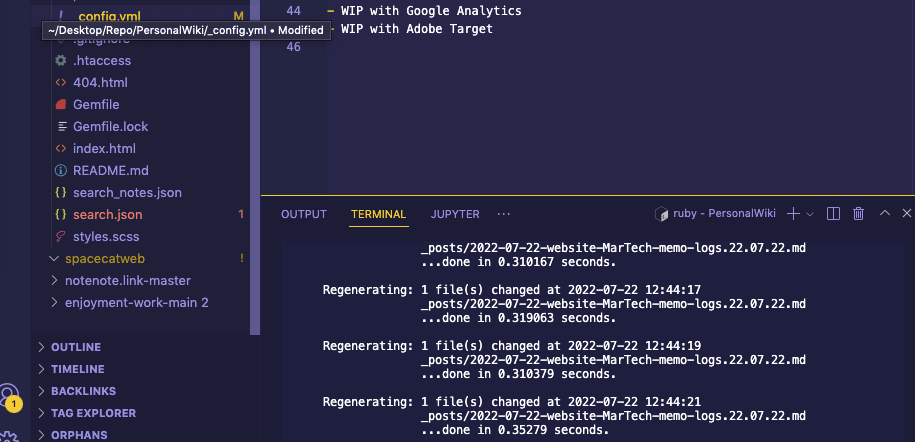Open the README.md file

[110, 171]
